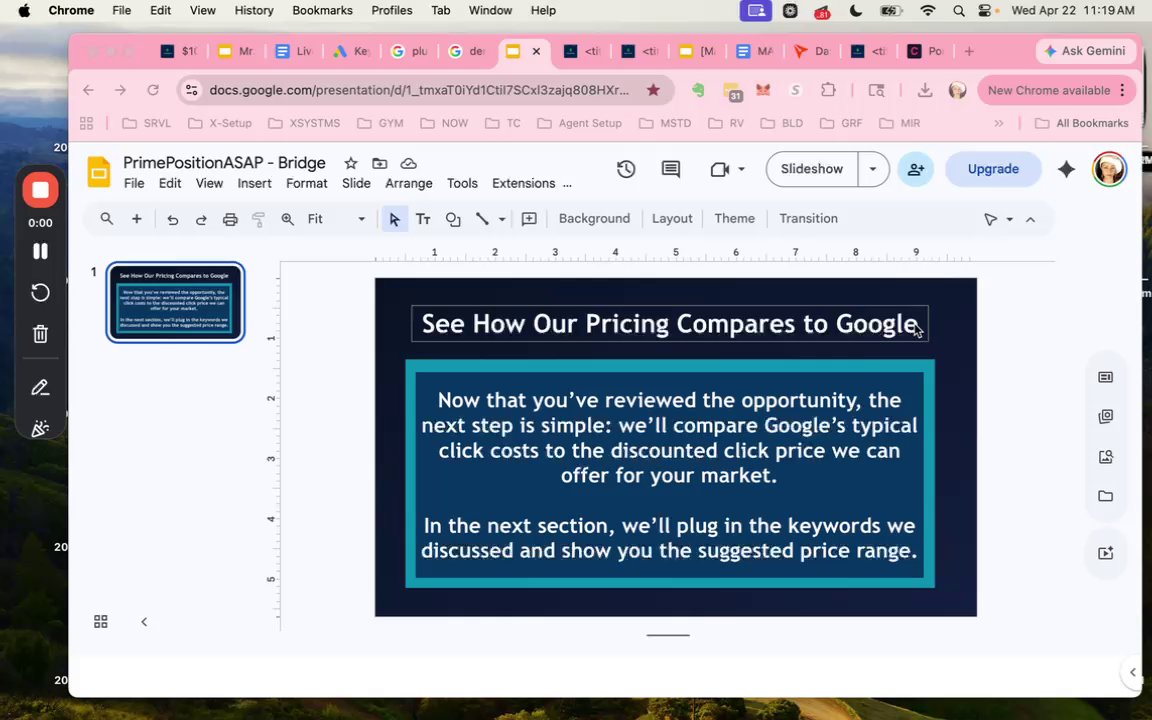The image size is (1152, 720).
Task: Open camera meeting dropdown arrow
Action: click(x=741, y=169)
